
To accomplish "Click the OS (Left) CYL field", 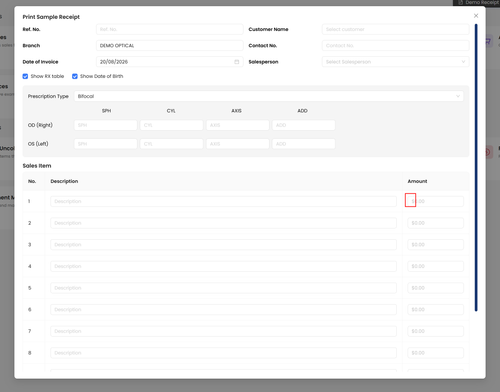I will pyautogui.click(x=172, y=144).
